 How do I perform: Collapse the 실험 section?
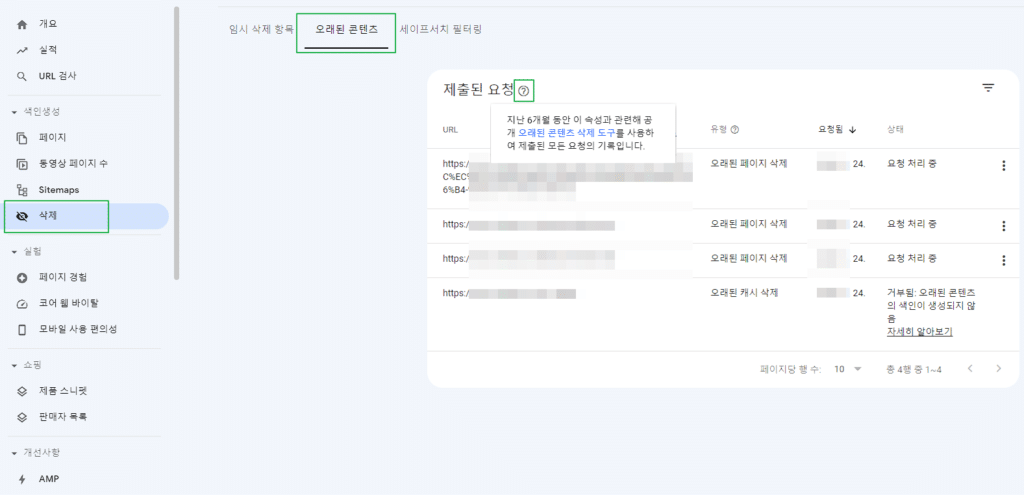[14, 251]
